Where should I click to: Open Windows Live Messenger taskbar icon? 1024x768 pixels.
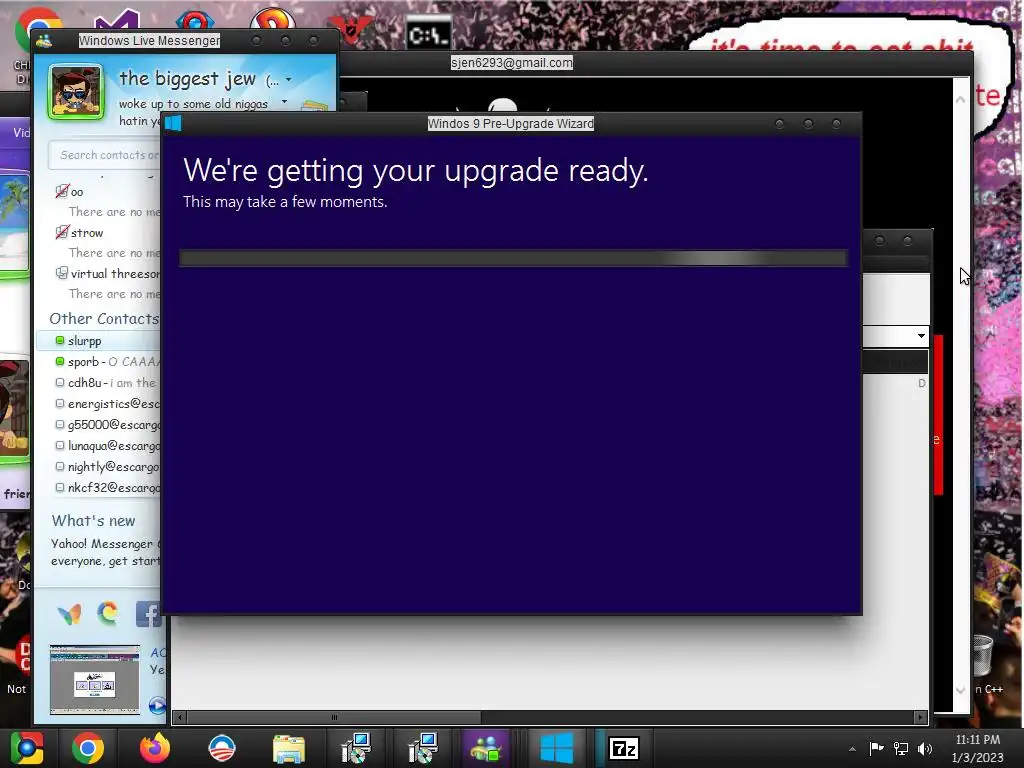486,748
